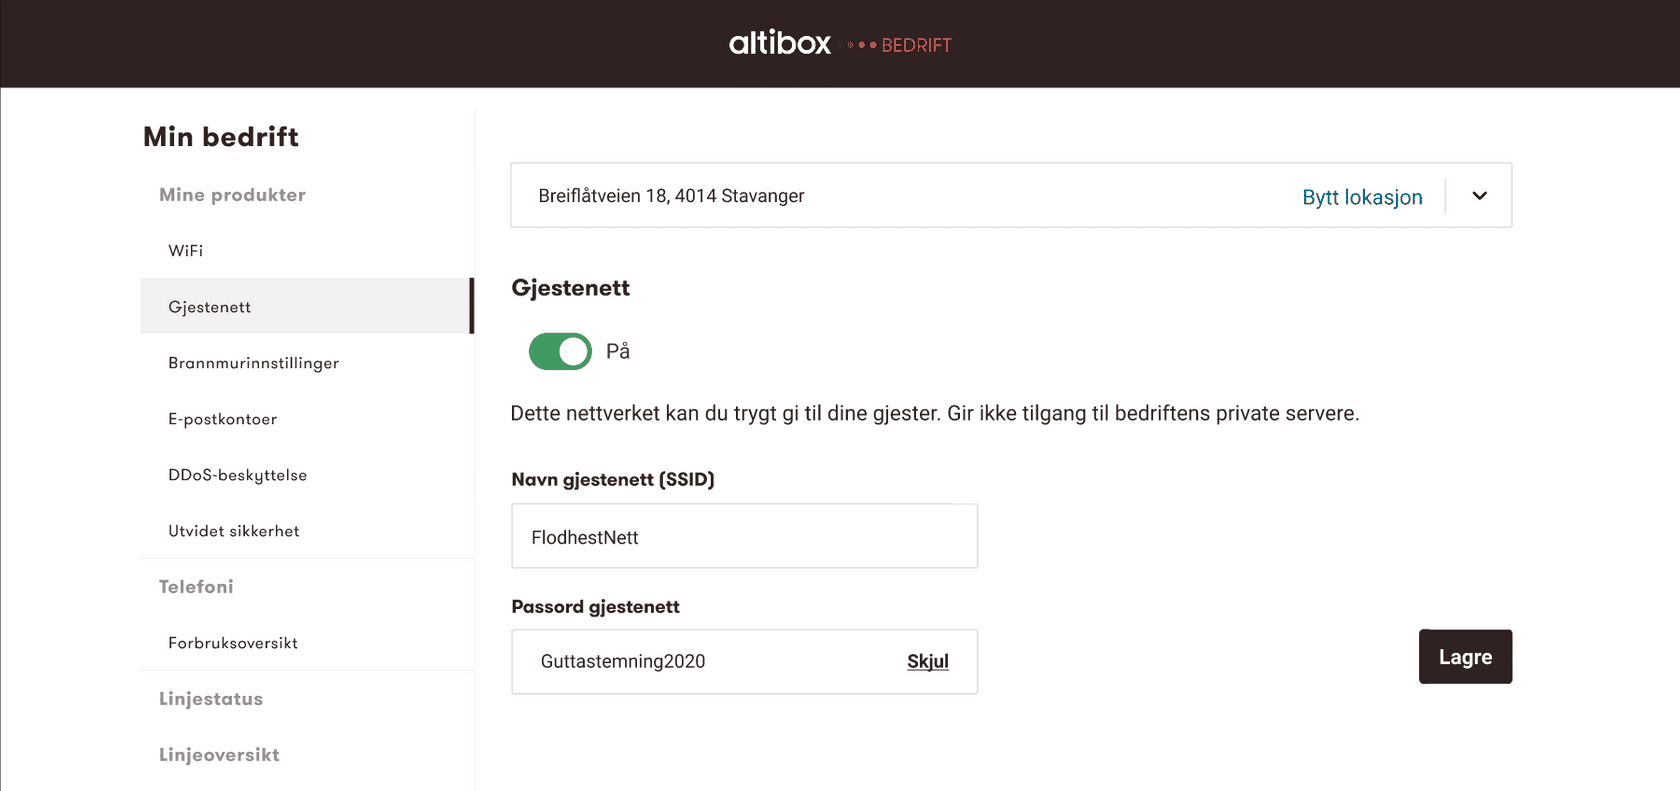Select Gjestenett in the sidebar

[210, 307]
